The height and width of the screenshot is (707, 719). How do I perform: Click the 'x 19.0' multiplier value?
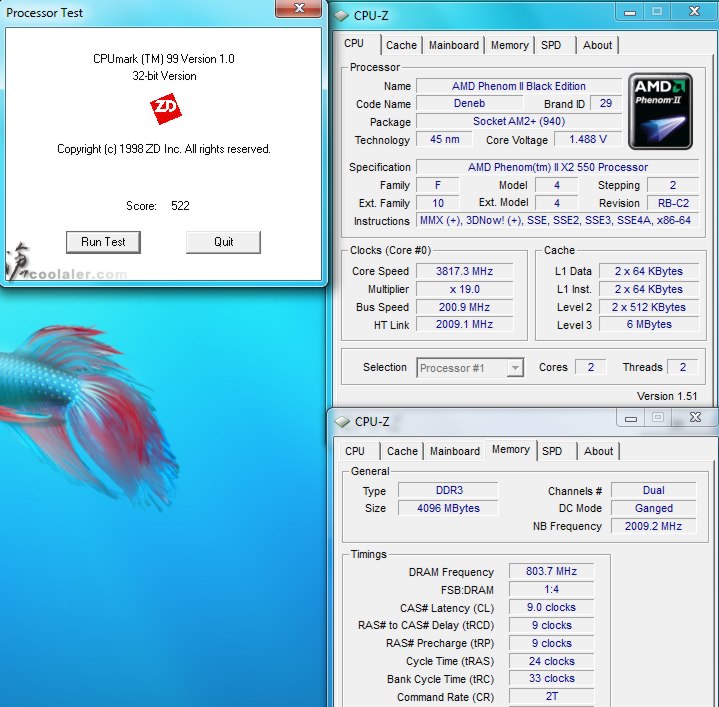[464, 289]
